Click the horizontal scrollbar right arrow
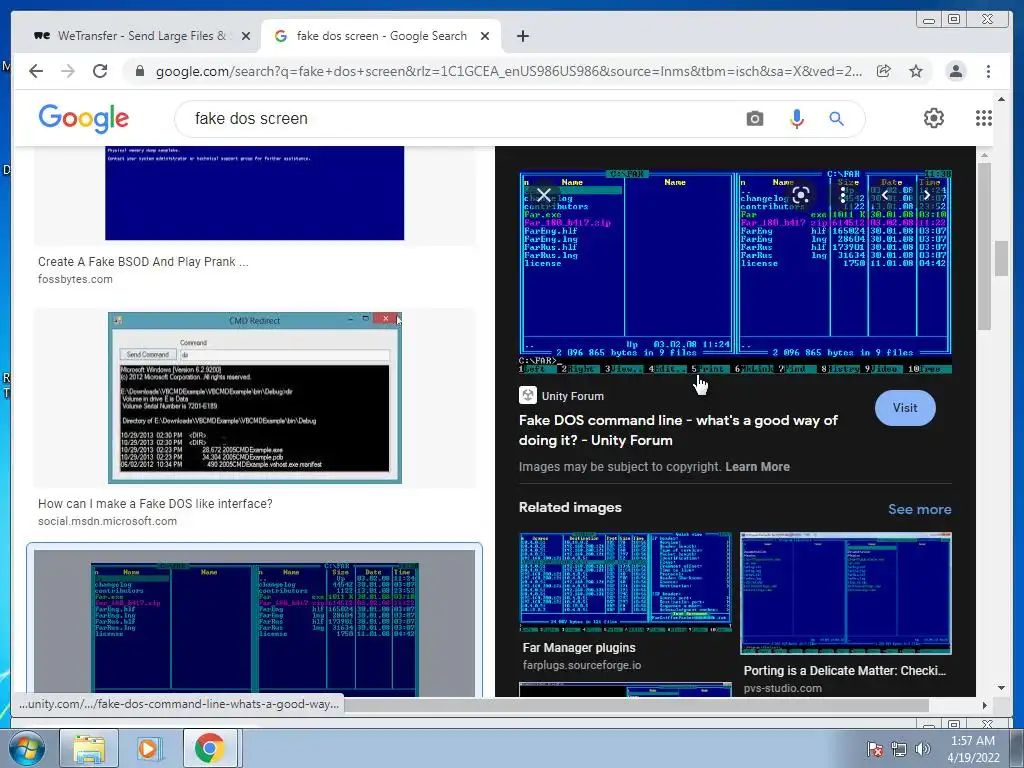 pos(985,705)
